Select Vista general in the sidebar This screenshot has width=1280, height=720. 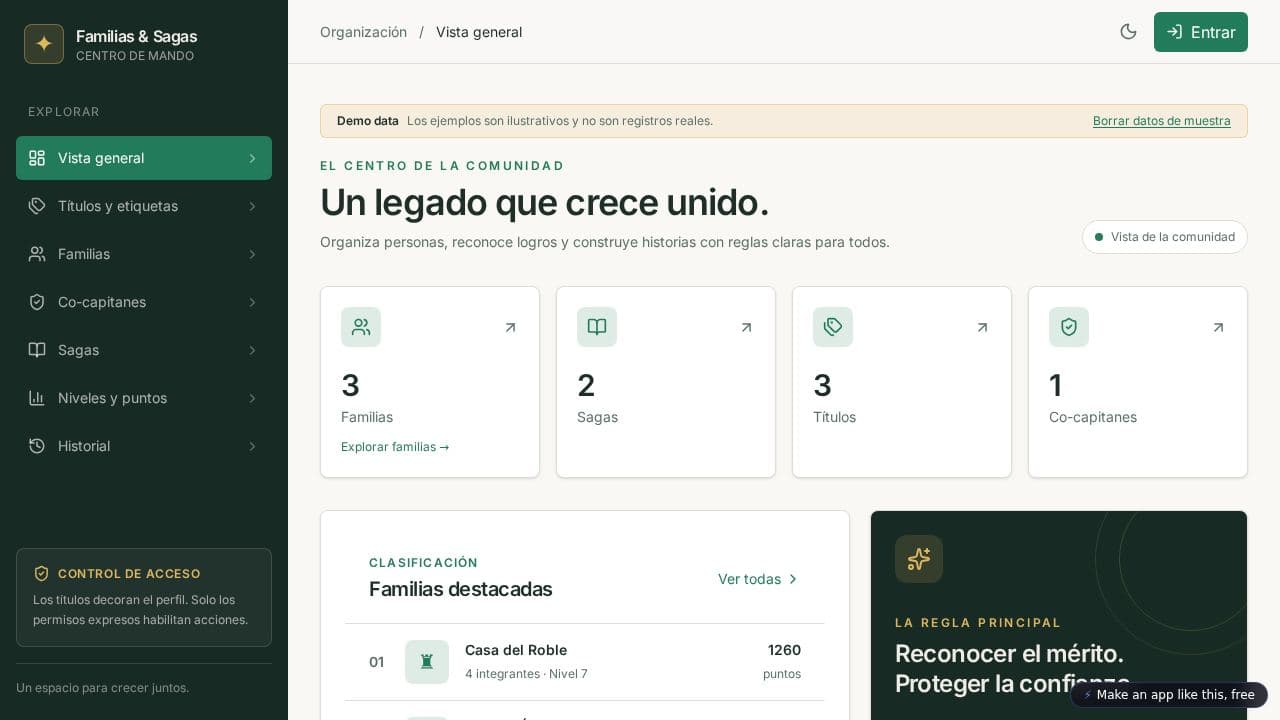coord(144,158)
